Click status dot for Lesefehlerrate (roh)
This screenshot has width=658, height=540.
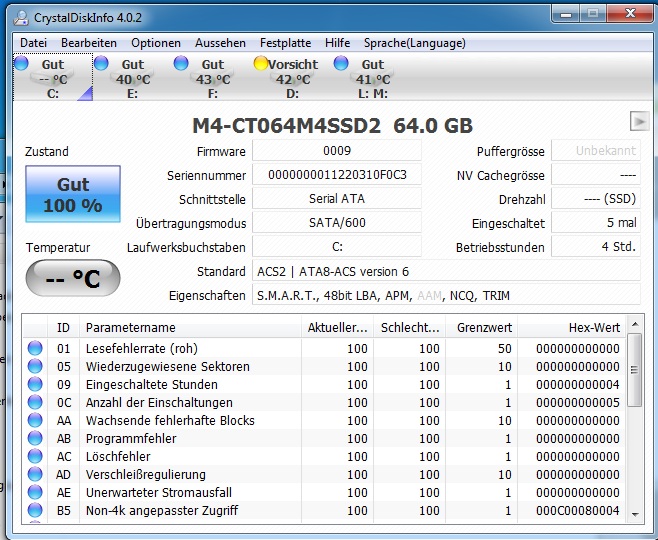click(35, 348)
